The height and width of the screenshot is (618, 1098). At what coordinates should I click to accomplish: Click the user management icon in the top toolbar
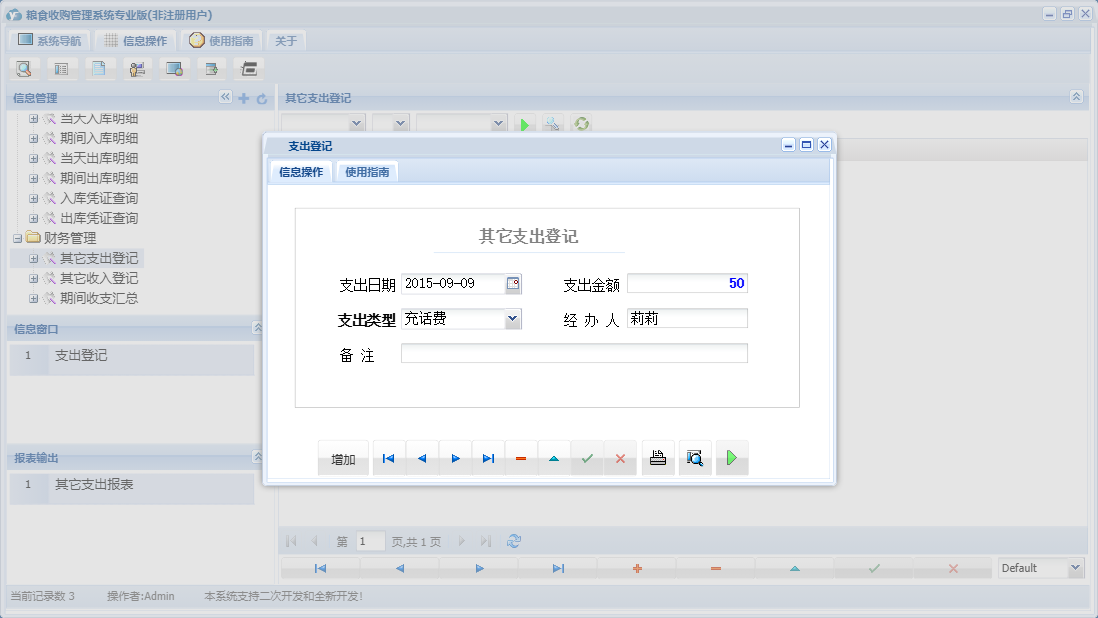(x=137, y=68)
